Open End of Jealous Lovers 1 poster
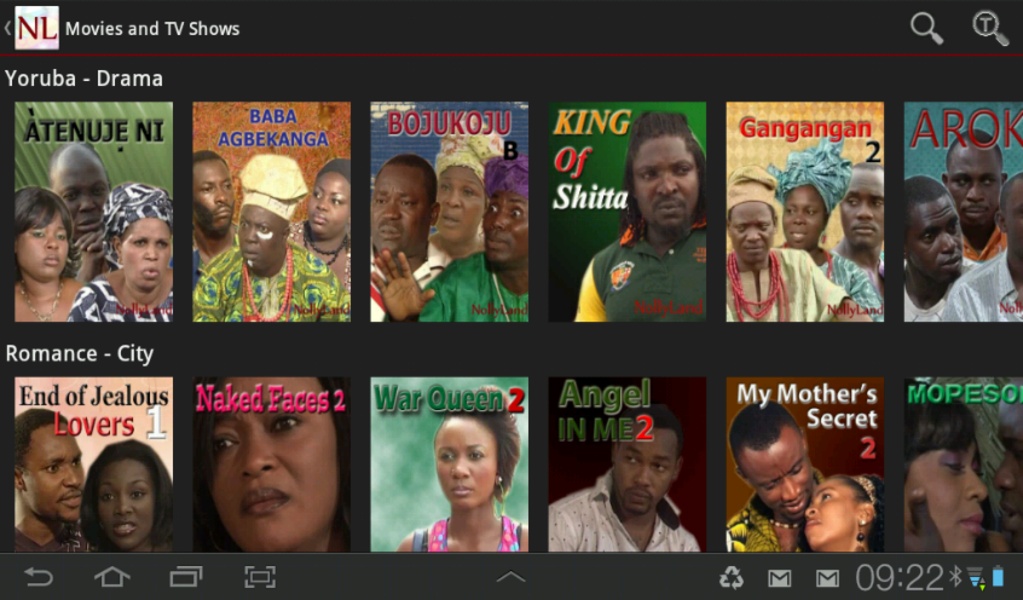 click(94, 464)
